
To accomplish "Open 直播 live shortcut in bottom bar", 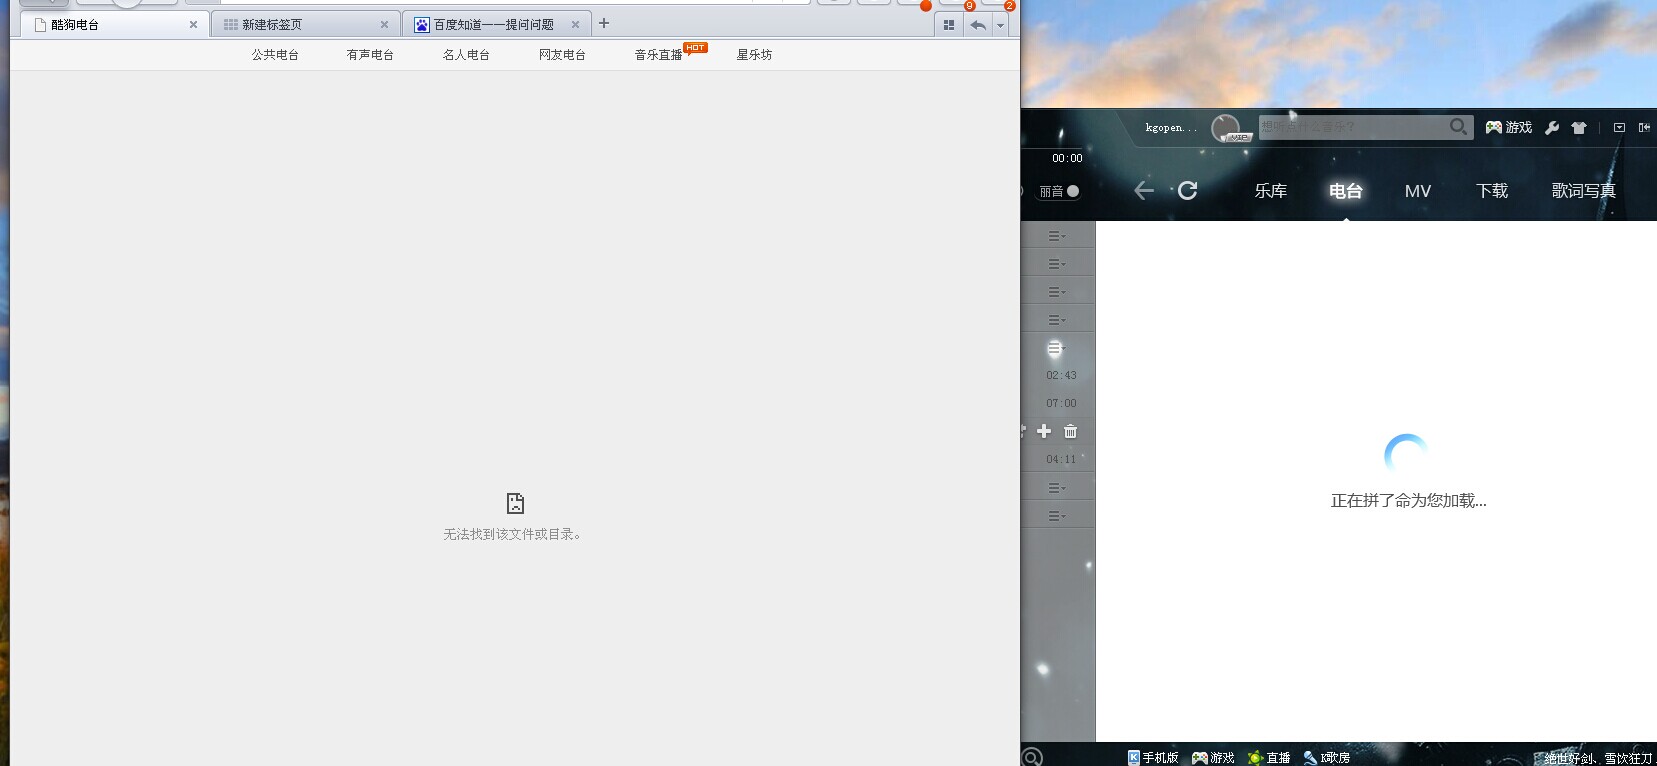I will point(1269,758).
